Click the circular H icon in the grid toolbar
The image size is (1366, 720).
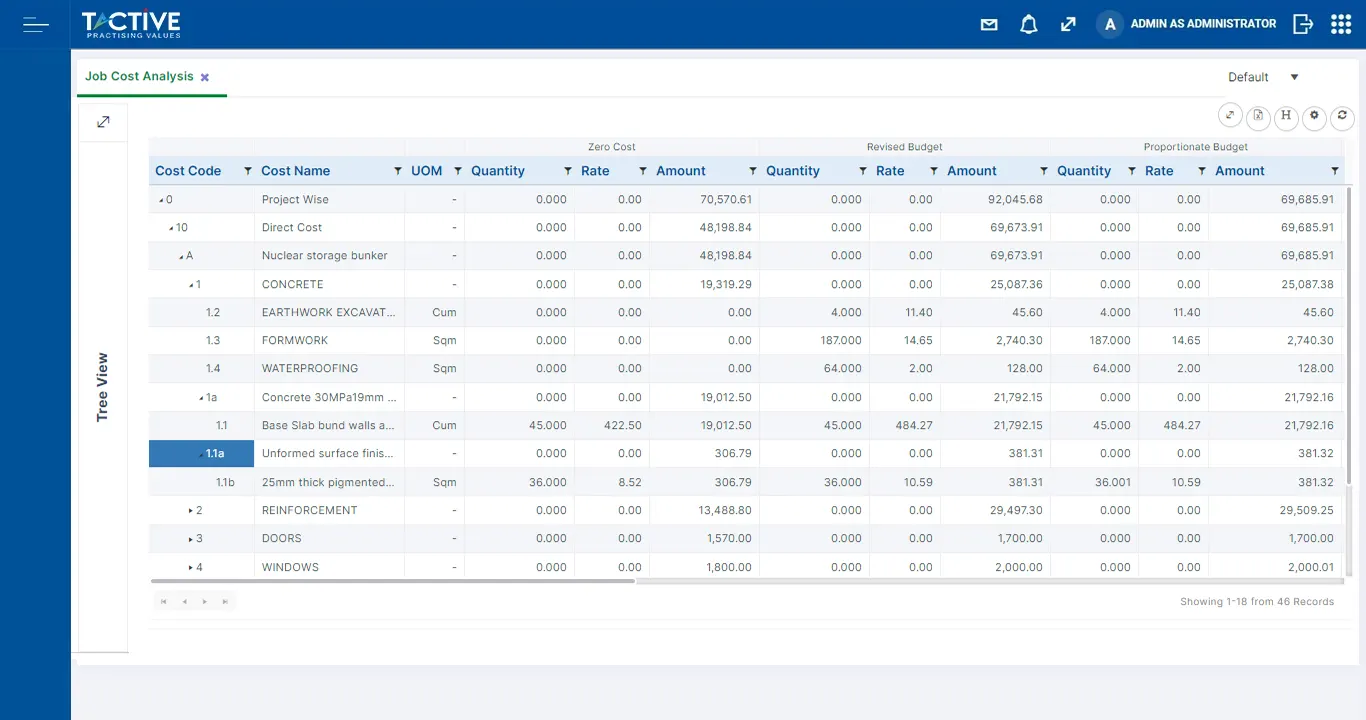(1286, 116)
